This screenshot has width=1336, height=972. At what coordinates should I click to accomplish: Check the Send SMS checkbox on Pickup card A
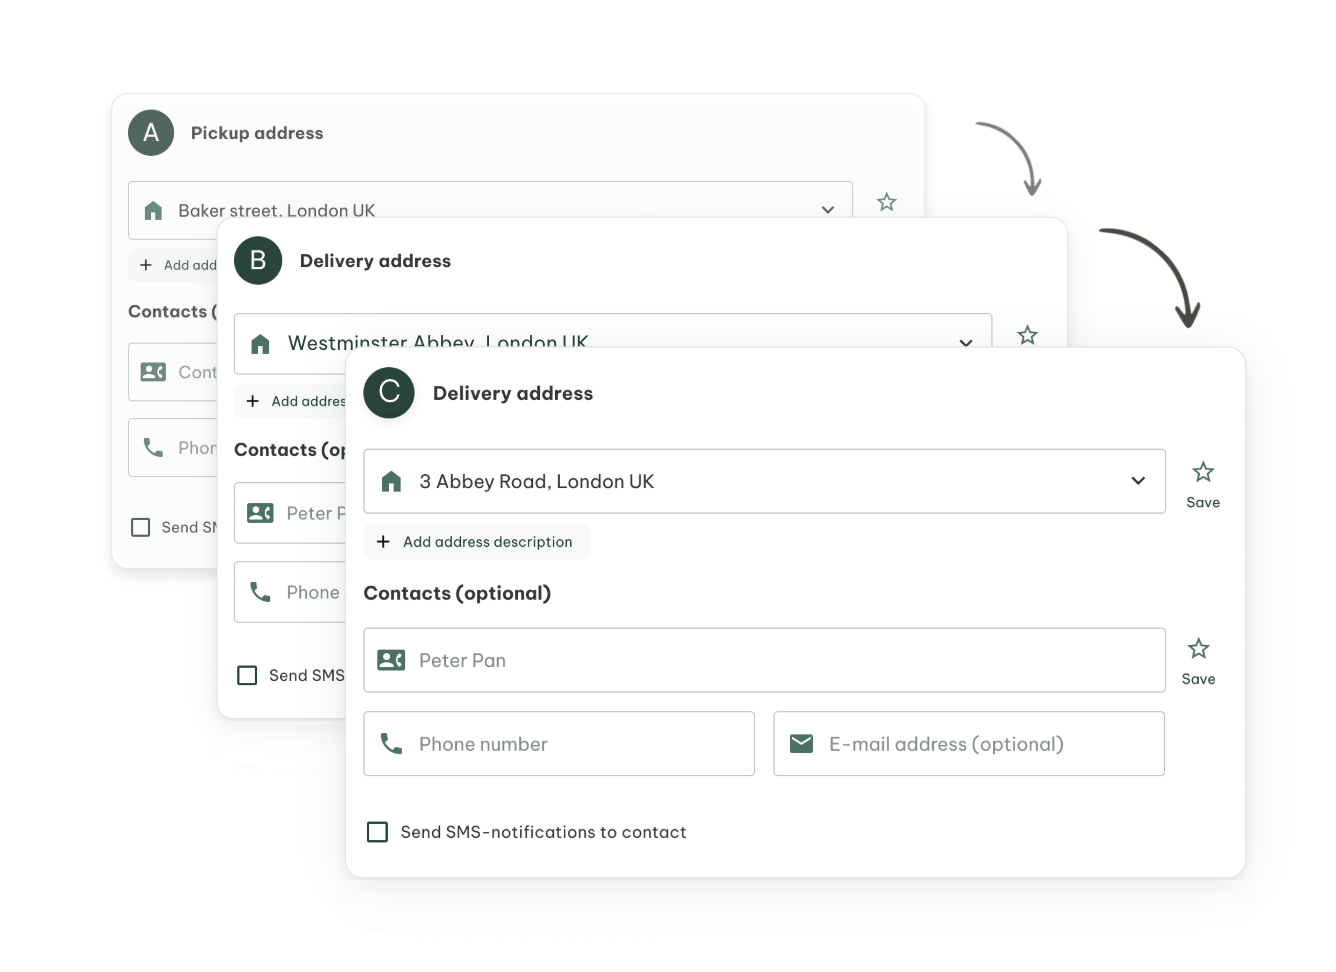[x=141, y=527]
